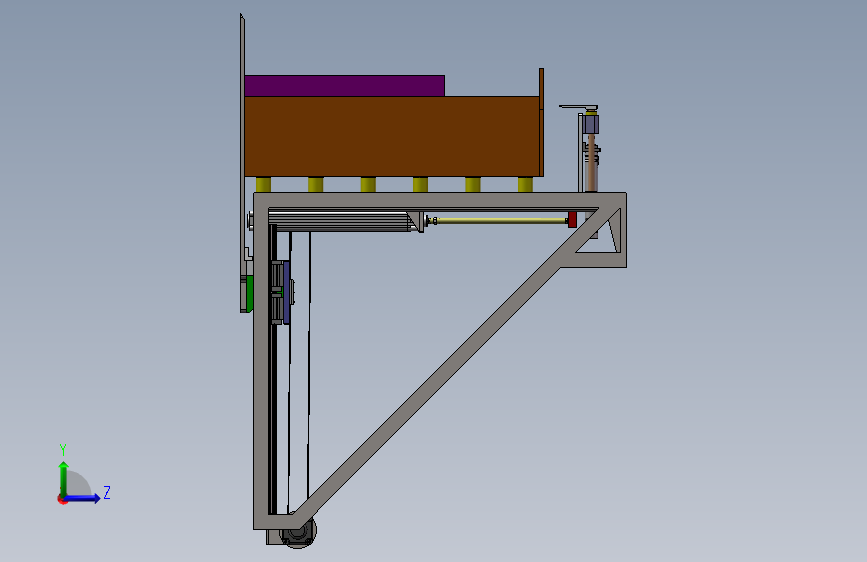Viewport: 867px width, 562px height.
Task: Select the green block on the left plate
Action: pos(250,292)
